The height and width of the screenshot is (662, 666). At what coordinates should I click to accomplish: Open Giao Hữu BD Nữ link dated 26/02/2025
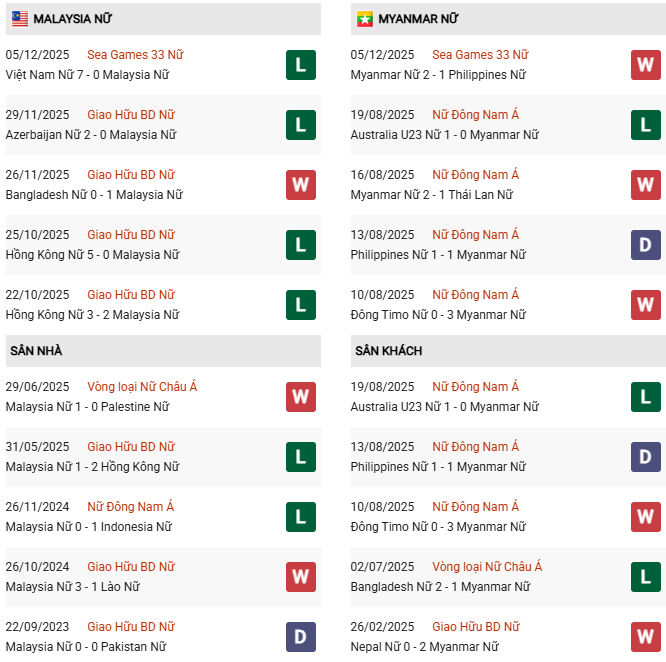click(476, 627)
